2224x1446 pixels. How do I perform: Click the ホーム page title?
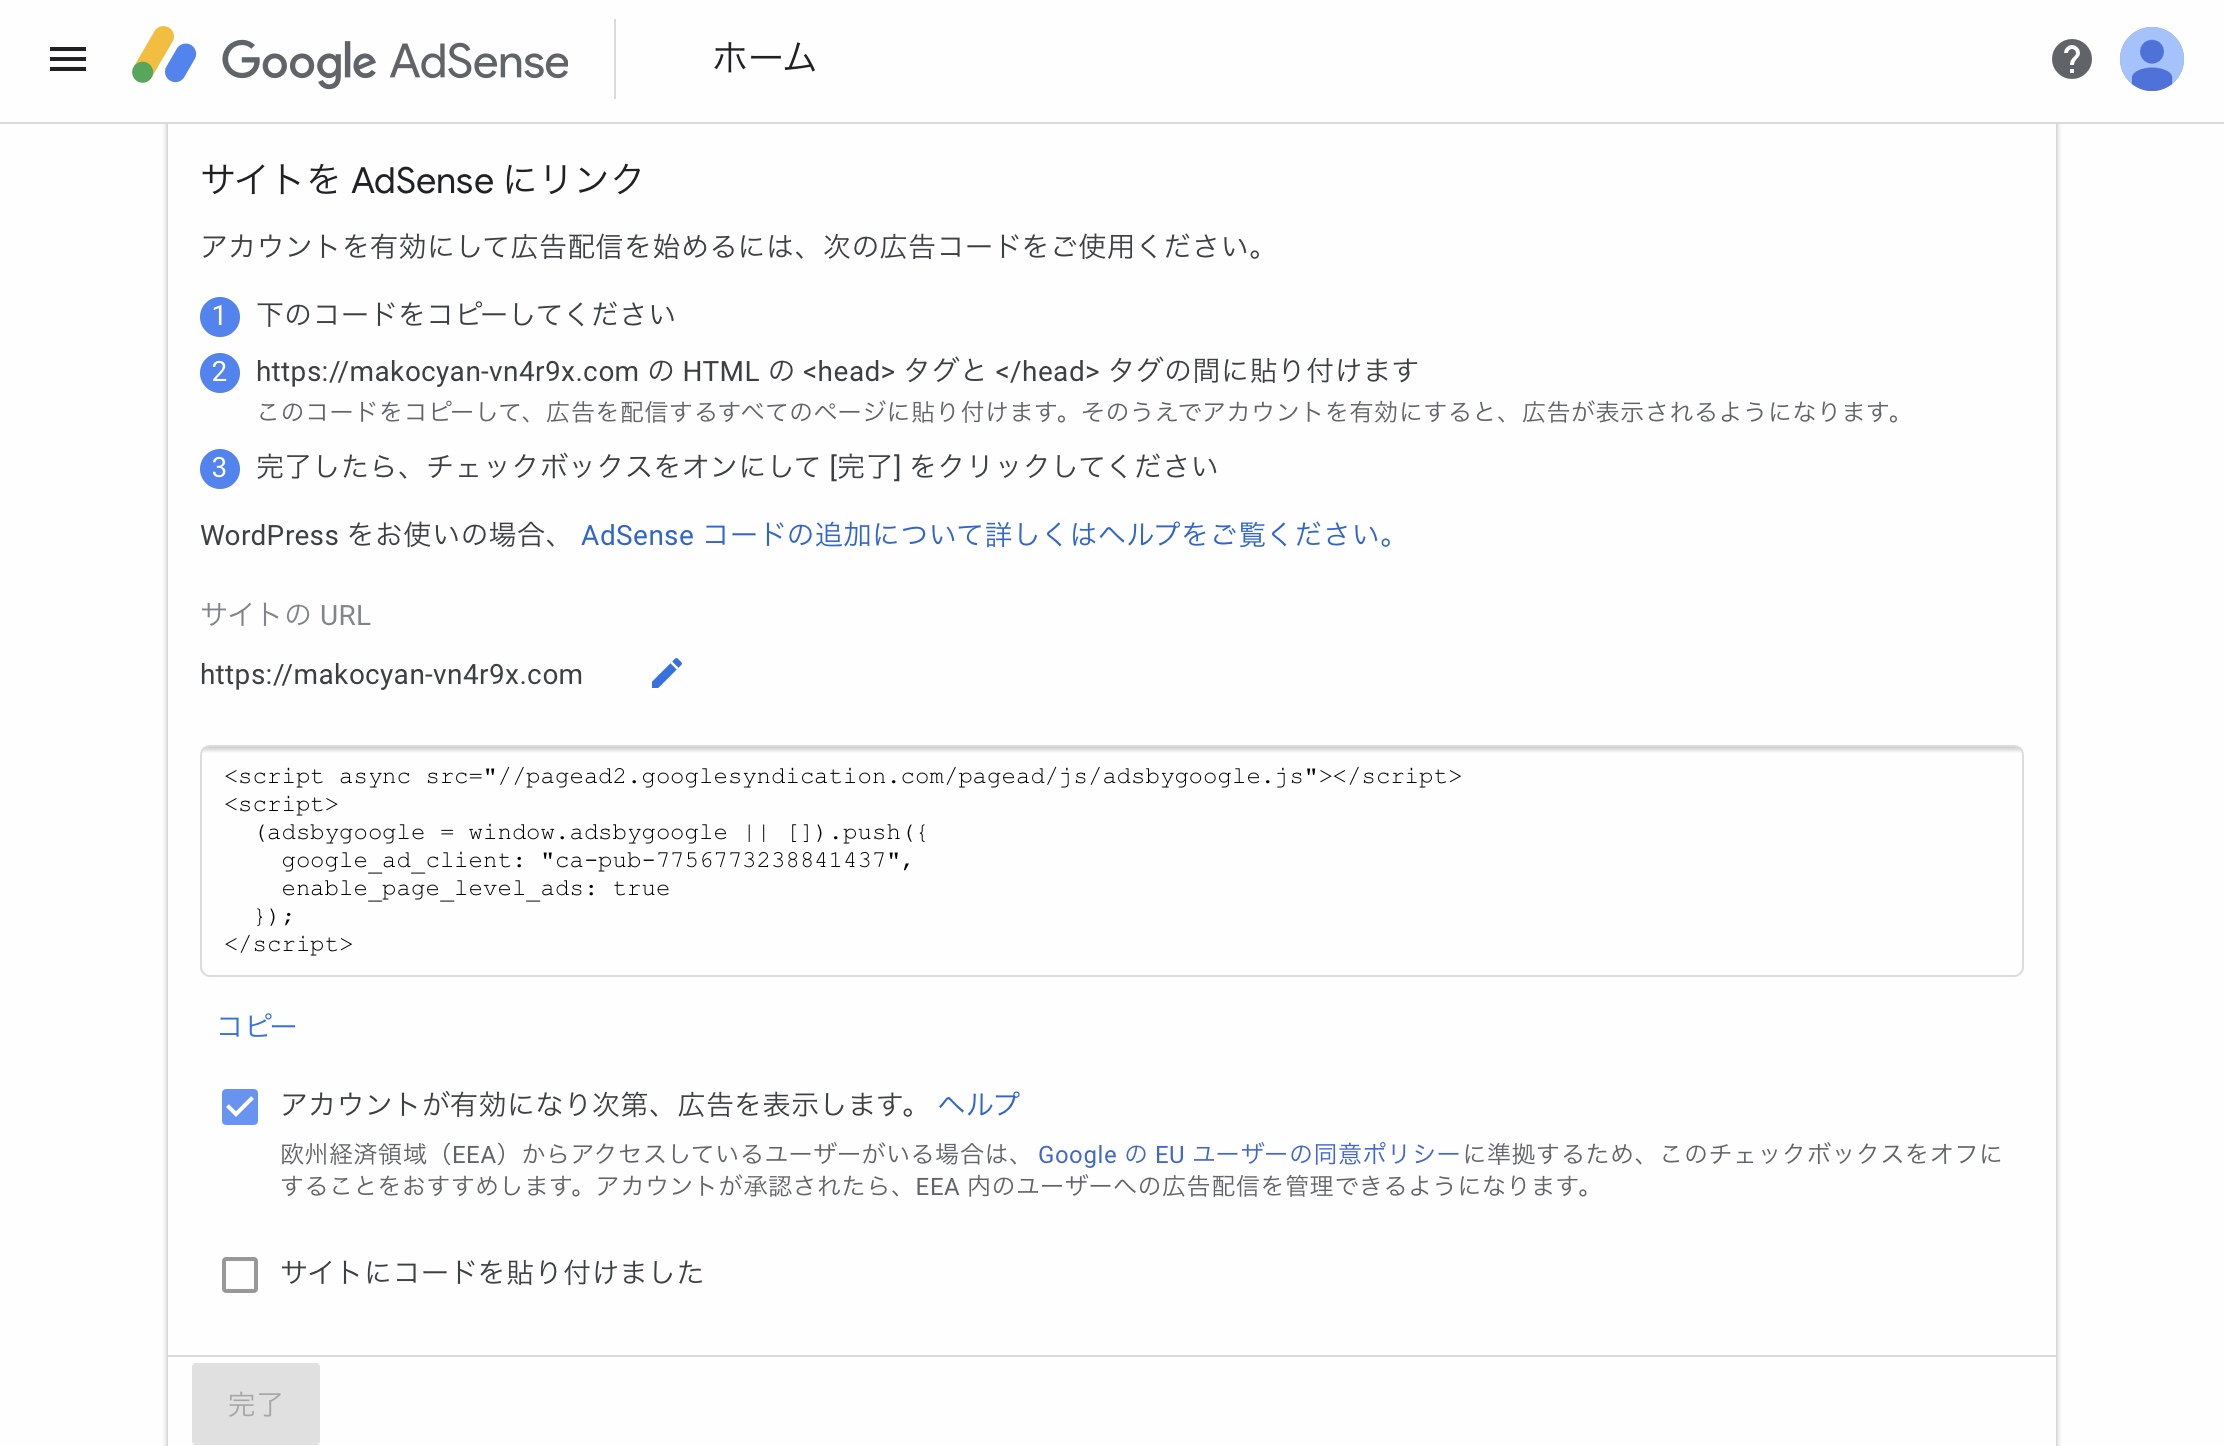click(765, 58)
